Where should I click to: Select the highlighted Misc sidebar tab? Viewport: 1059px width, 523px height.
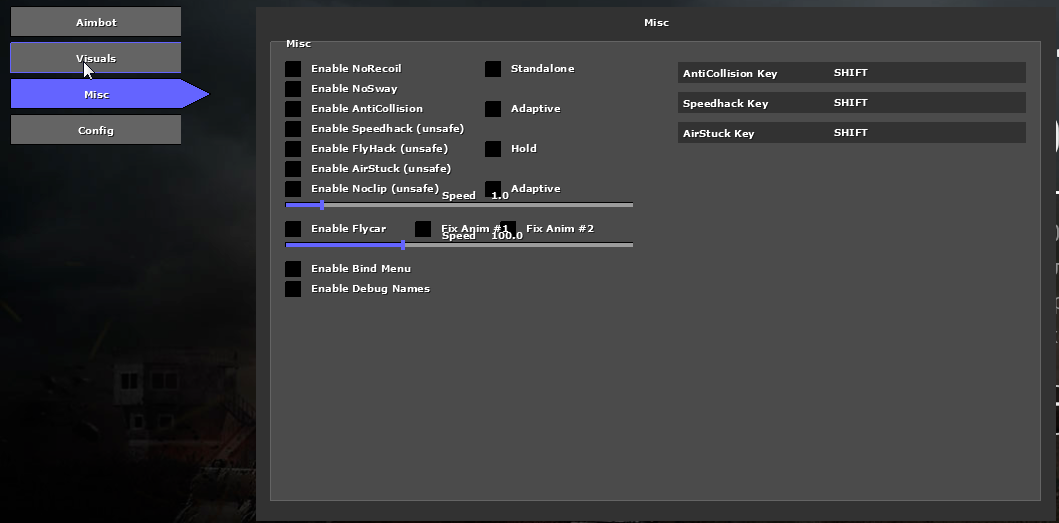(109, 94)
